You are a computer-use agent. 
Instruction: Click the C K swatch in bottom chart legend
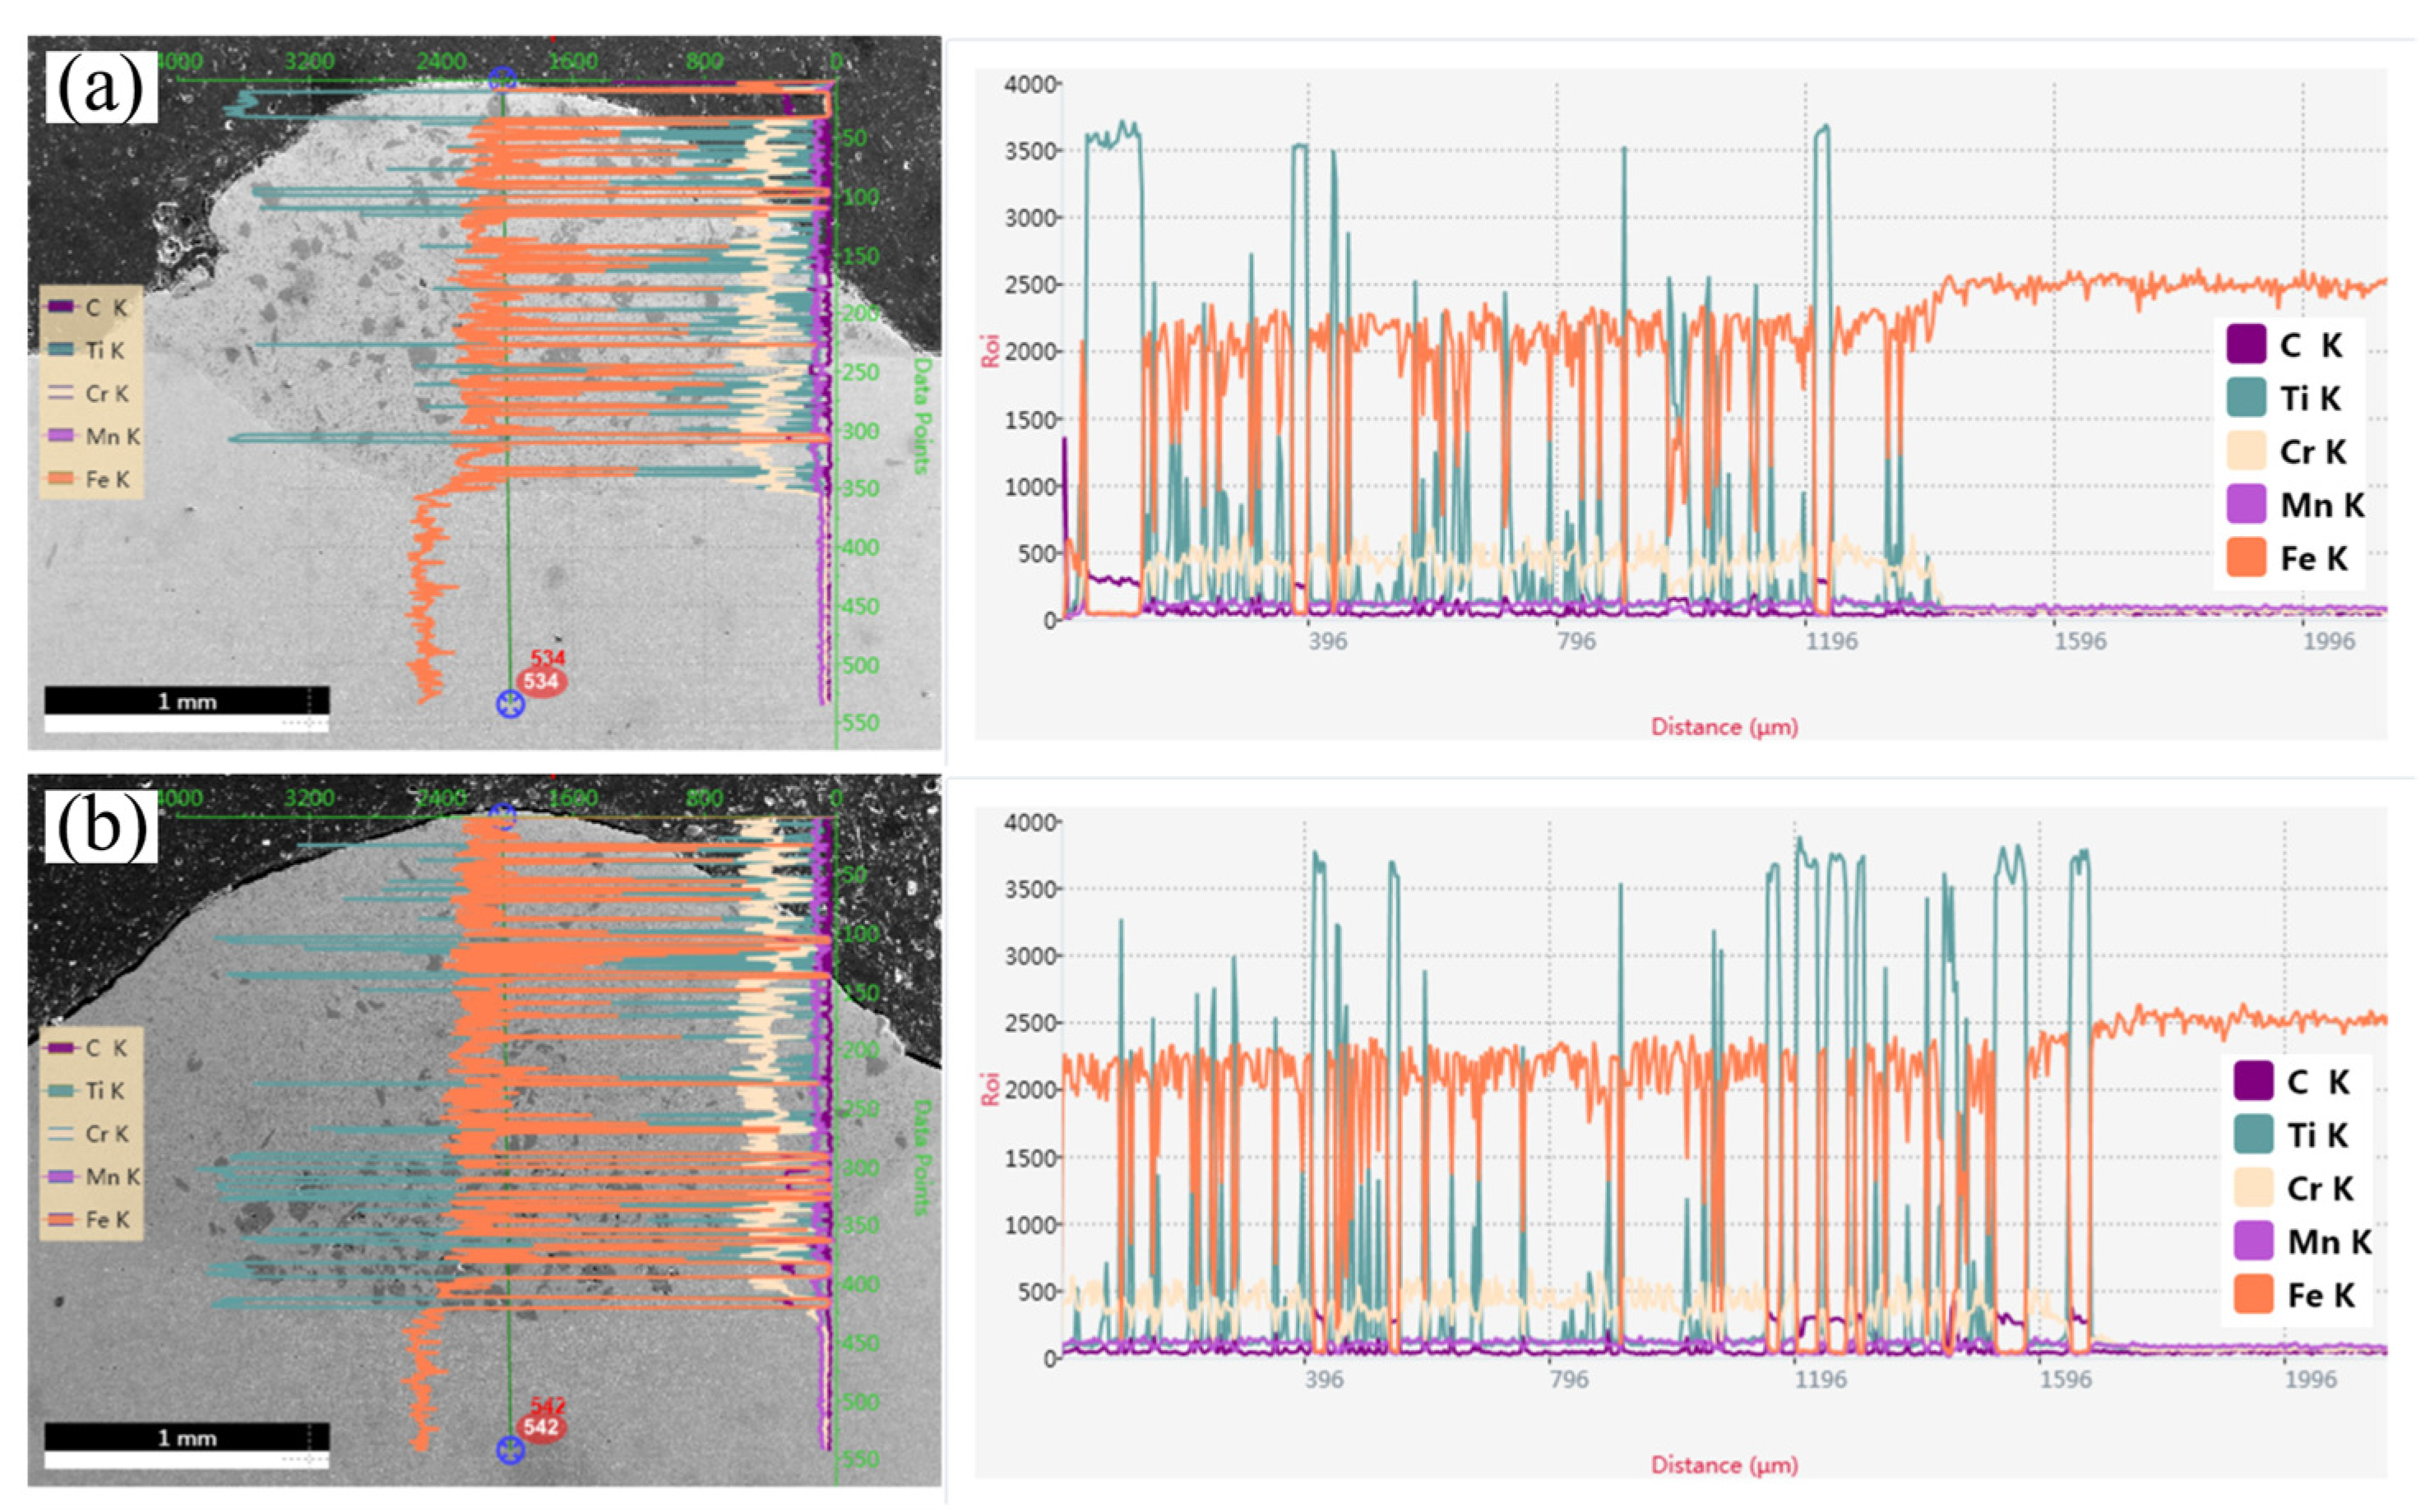[2252, 1081]
